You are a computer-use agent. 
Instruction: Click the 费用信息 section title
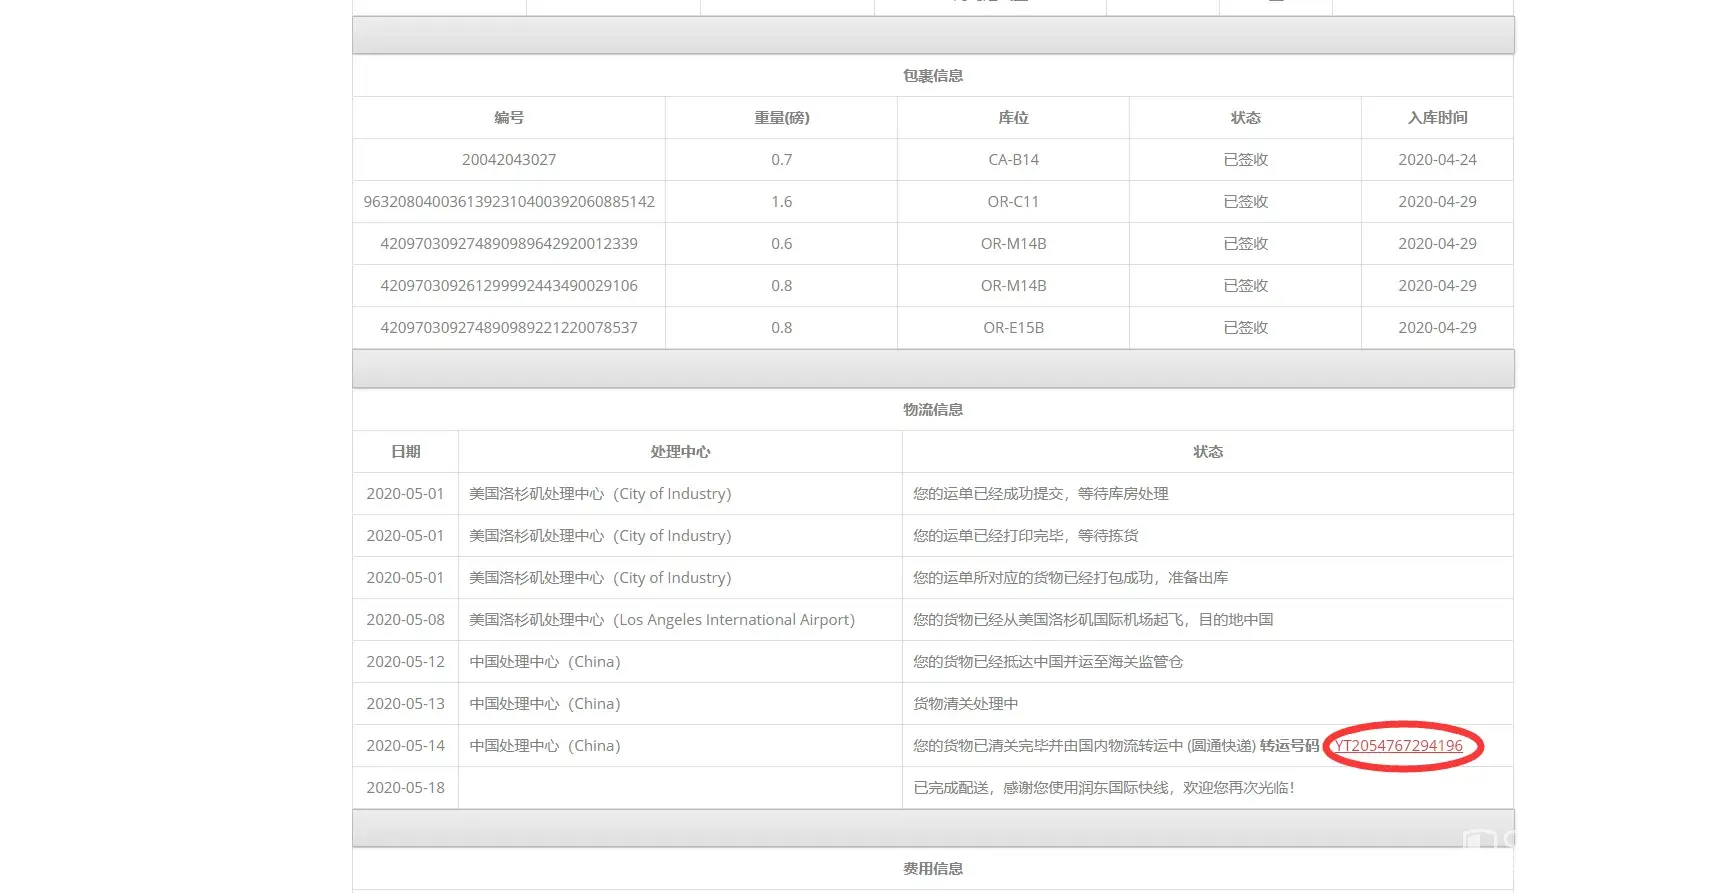click(x=933, y=869)
